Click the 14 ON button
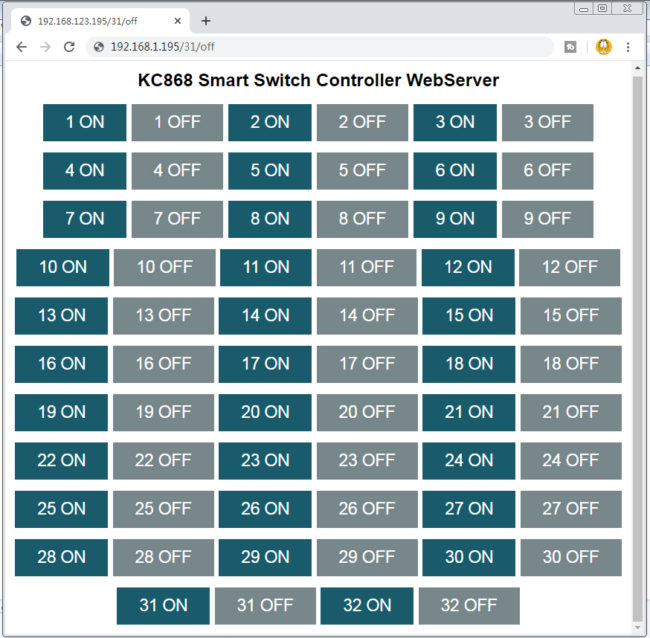The height and width of the screenshot is (638, 650). coord(265,316)
